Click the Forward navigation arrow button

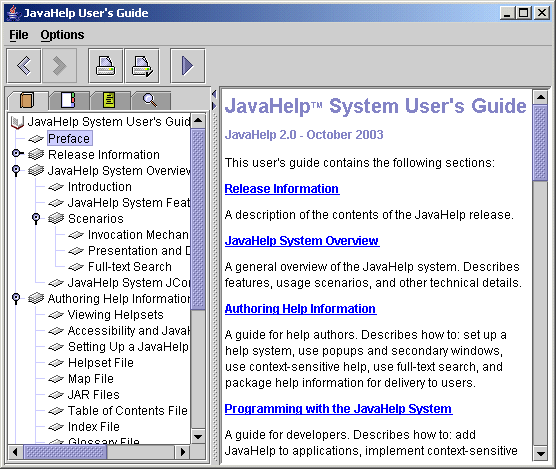tap(60, 66)
